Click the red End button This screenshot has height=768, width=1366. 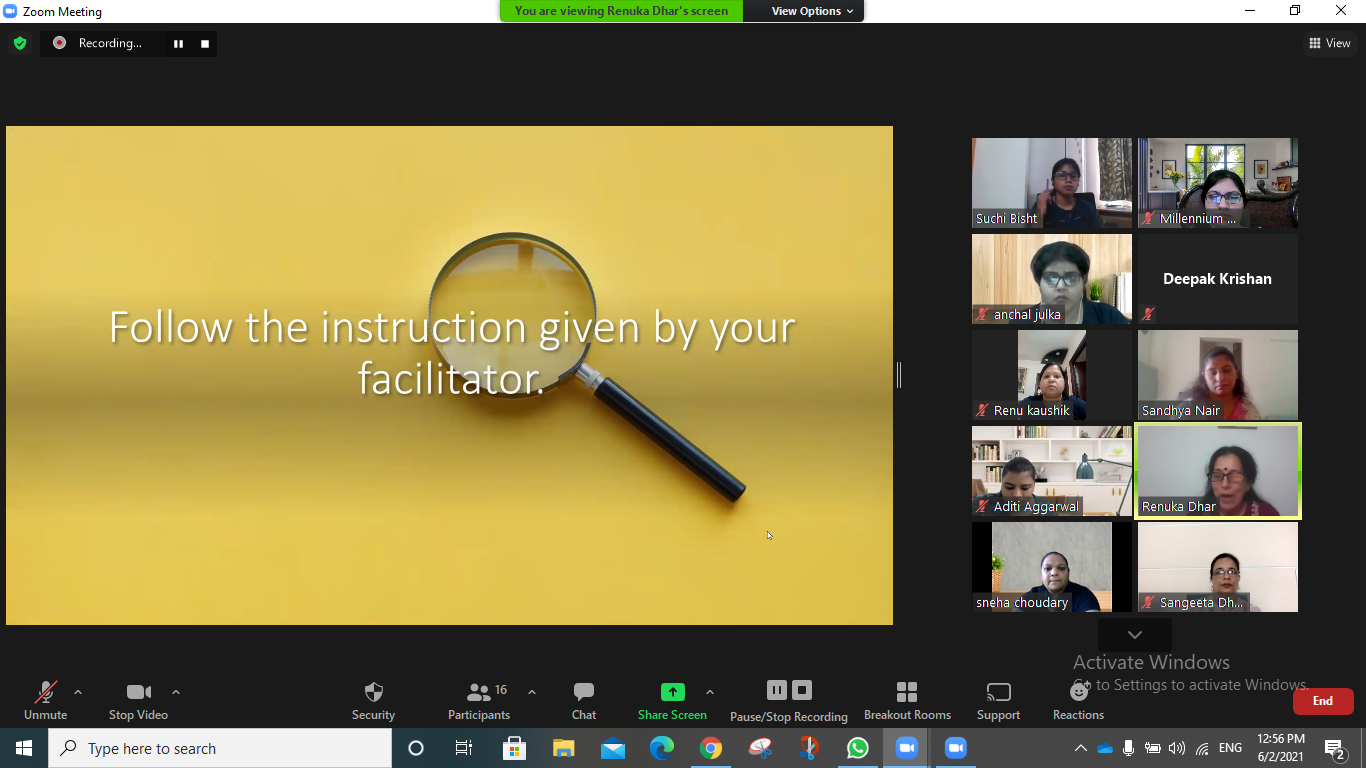[1323, 701]
